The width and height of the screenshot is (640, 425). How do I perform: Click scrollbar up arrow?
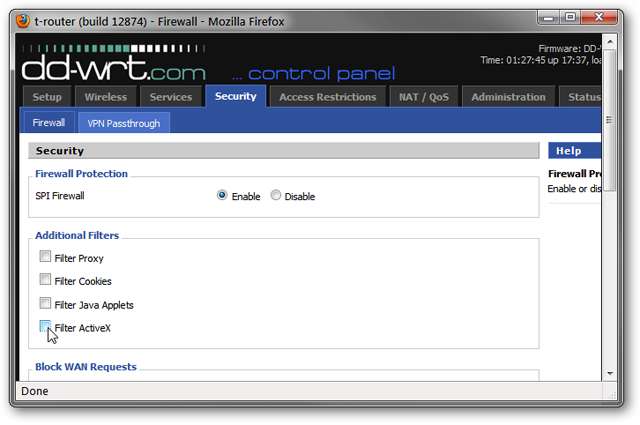click(x=610, y=42)
